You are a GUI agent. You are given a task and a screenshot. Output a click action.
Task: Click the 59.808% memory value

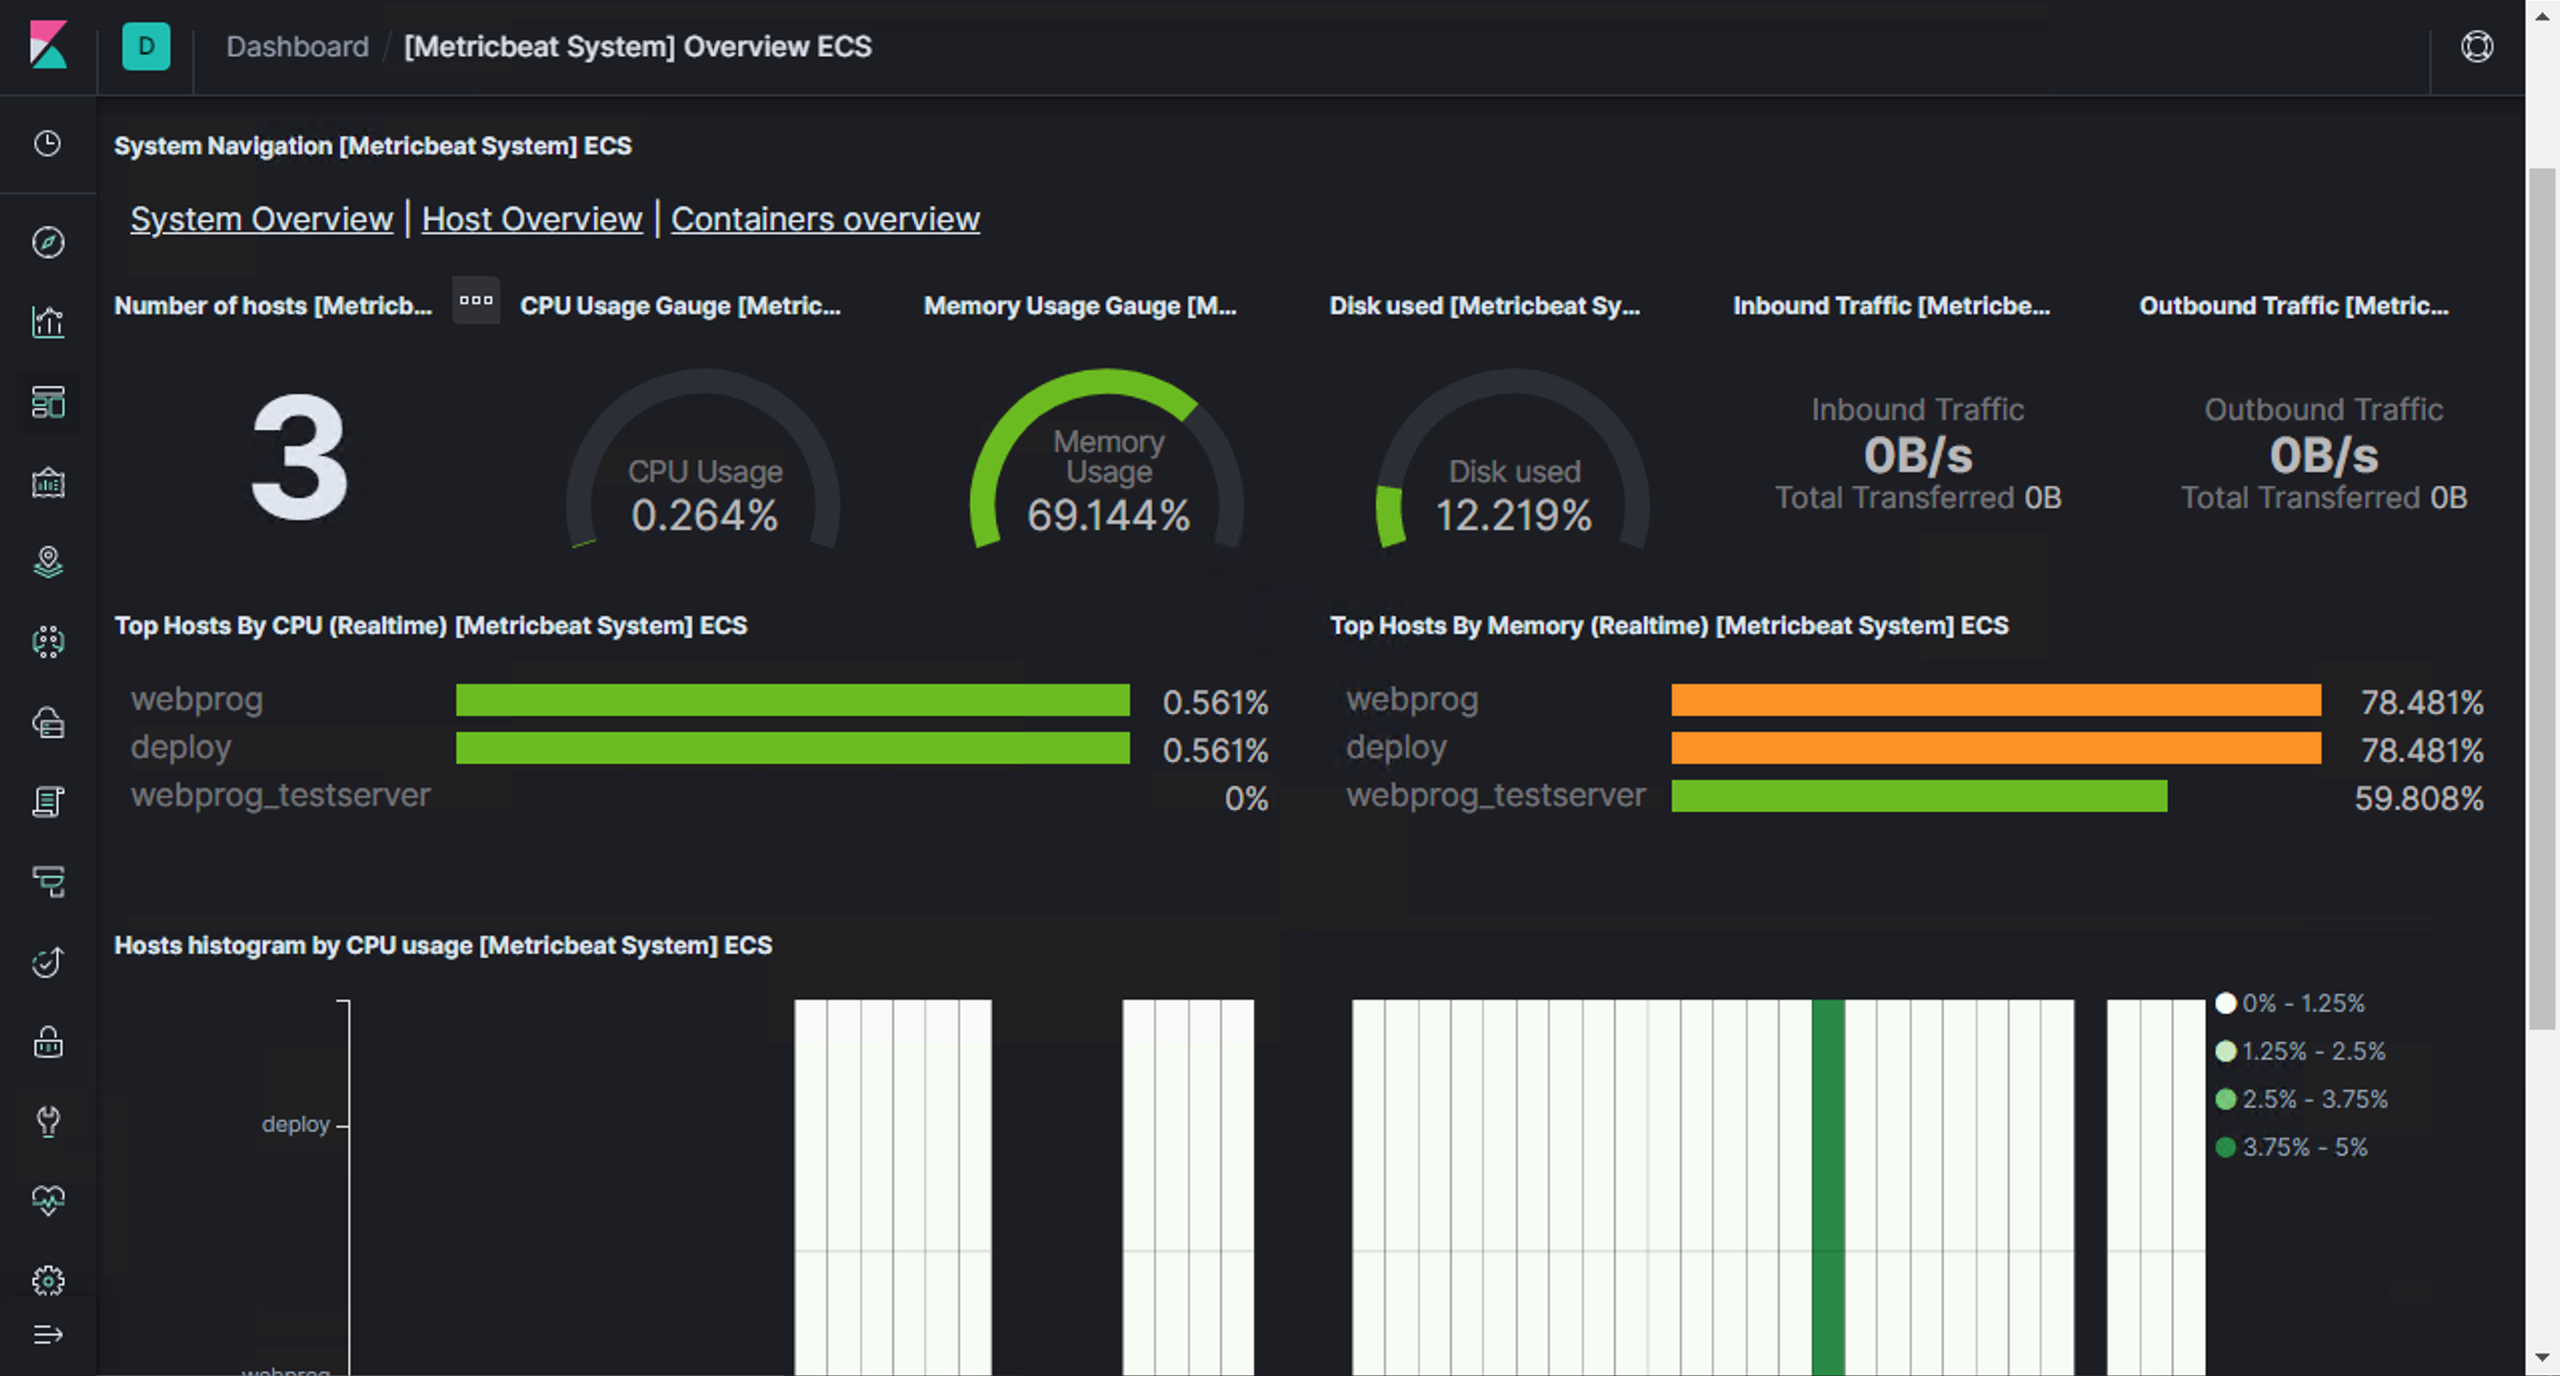[2418, 798]
